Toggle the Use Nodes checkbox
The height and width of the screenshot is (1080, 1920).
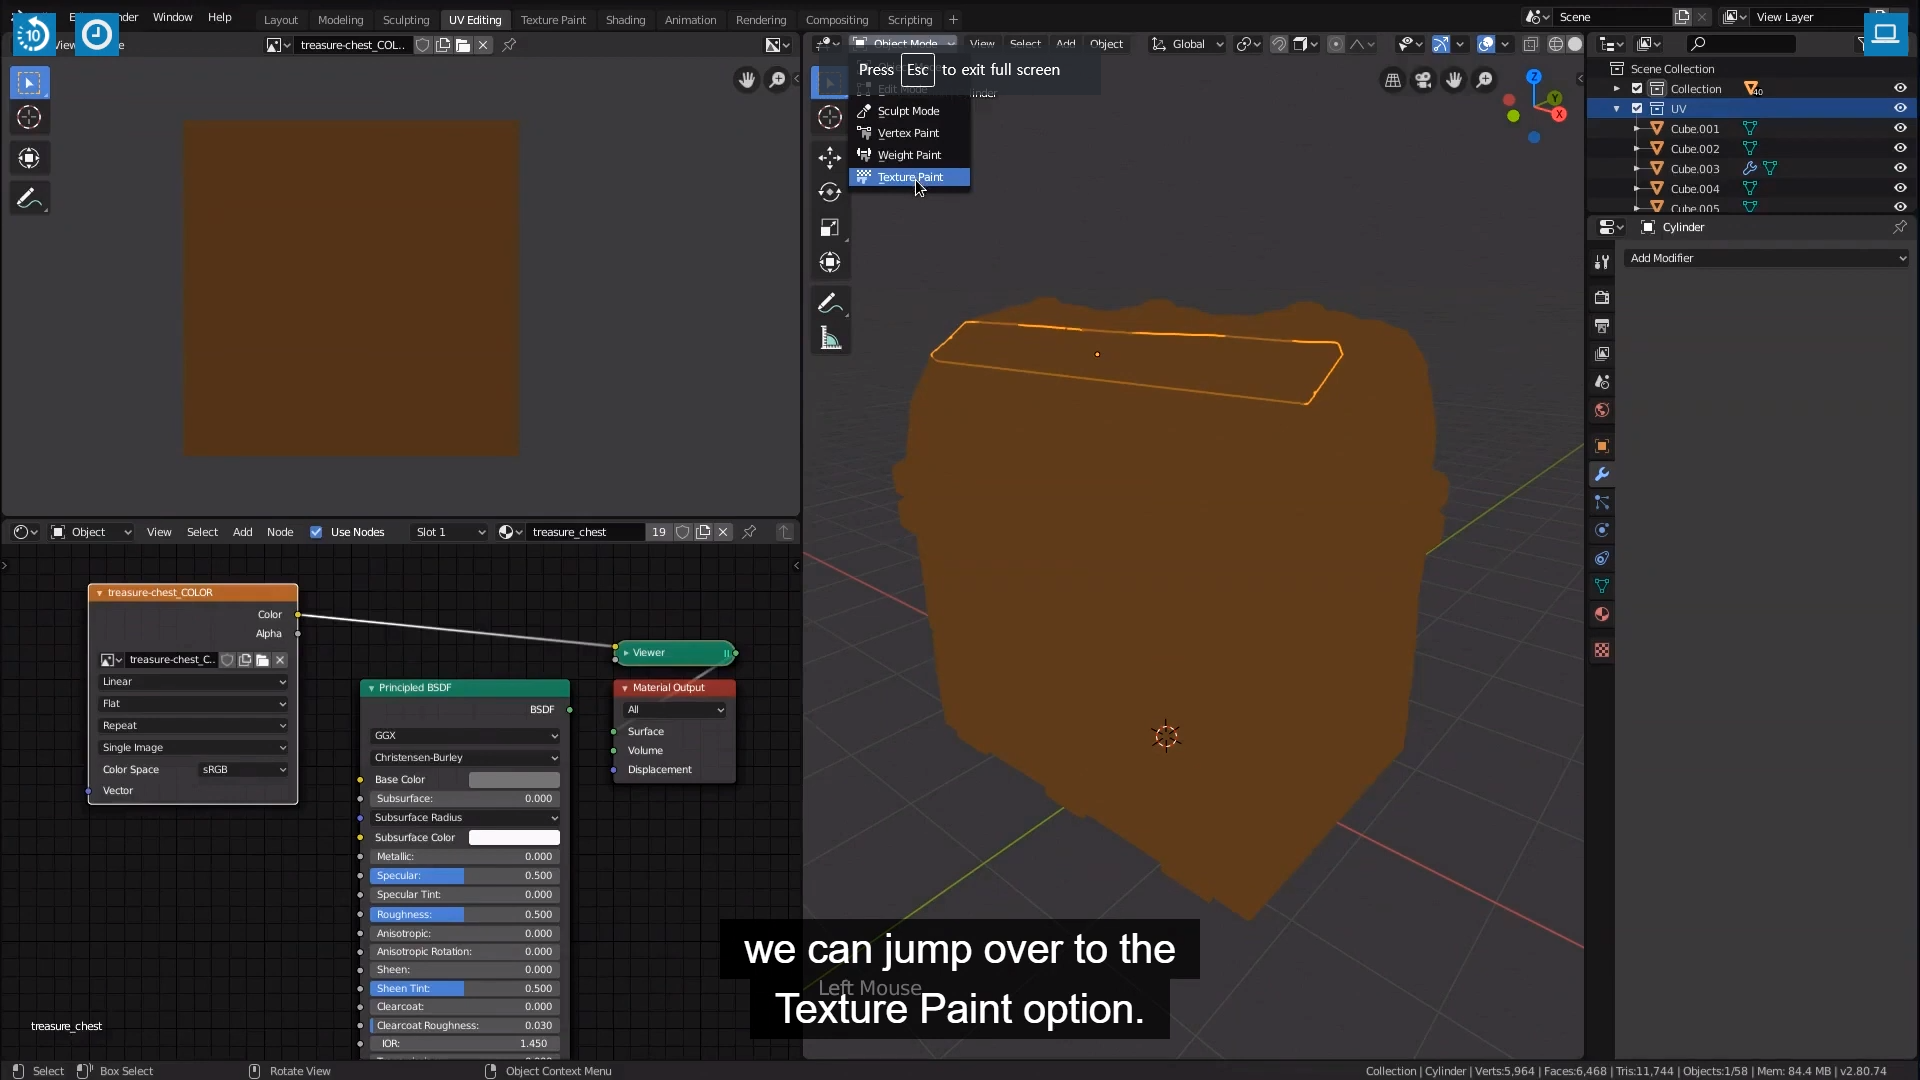[316, 532]
